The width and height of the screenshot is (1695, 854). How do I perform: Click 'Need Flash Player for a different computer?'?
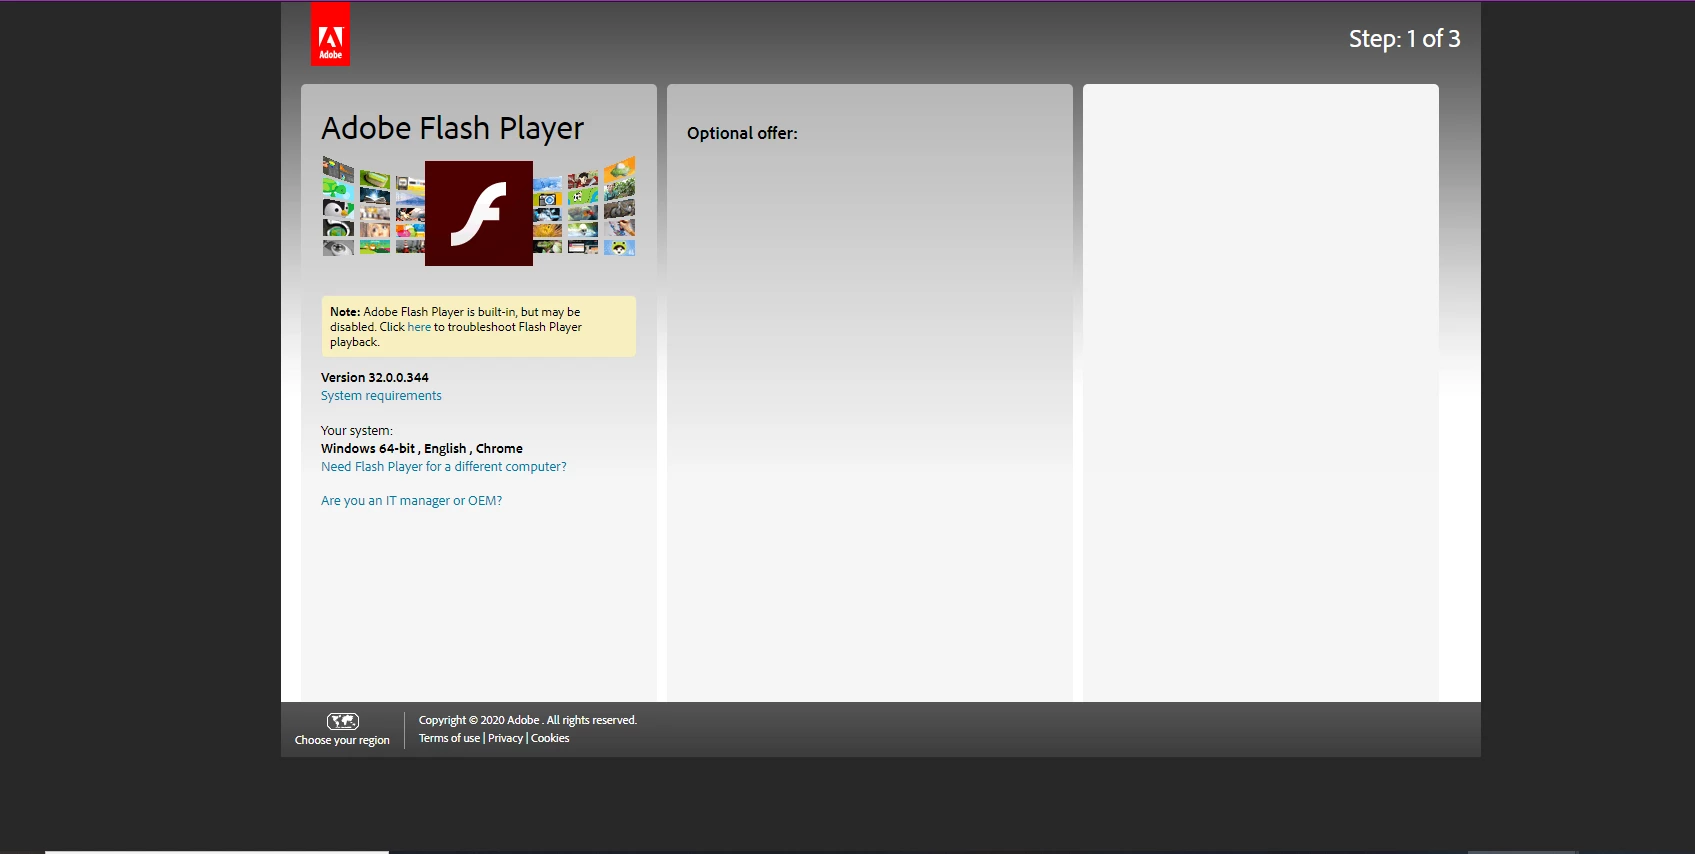[444, 467]
